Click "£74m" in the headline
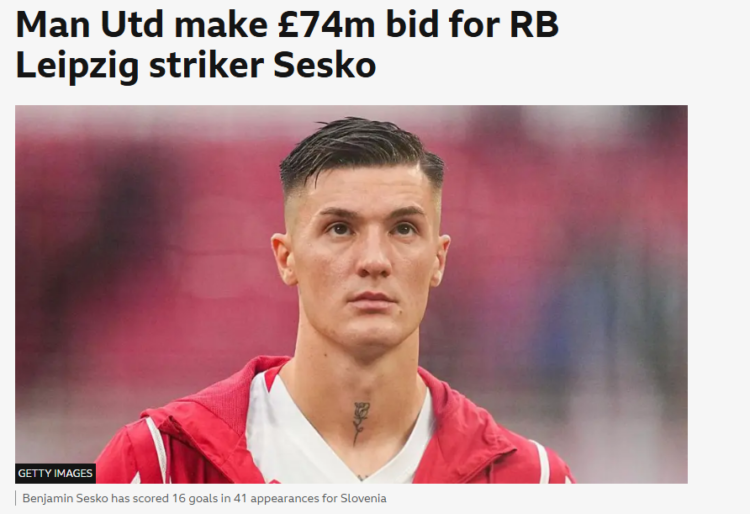 click(326, 24)
